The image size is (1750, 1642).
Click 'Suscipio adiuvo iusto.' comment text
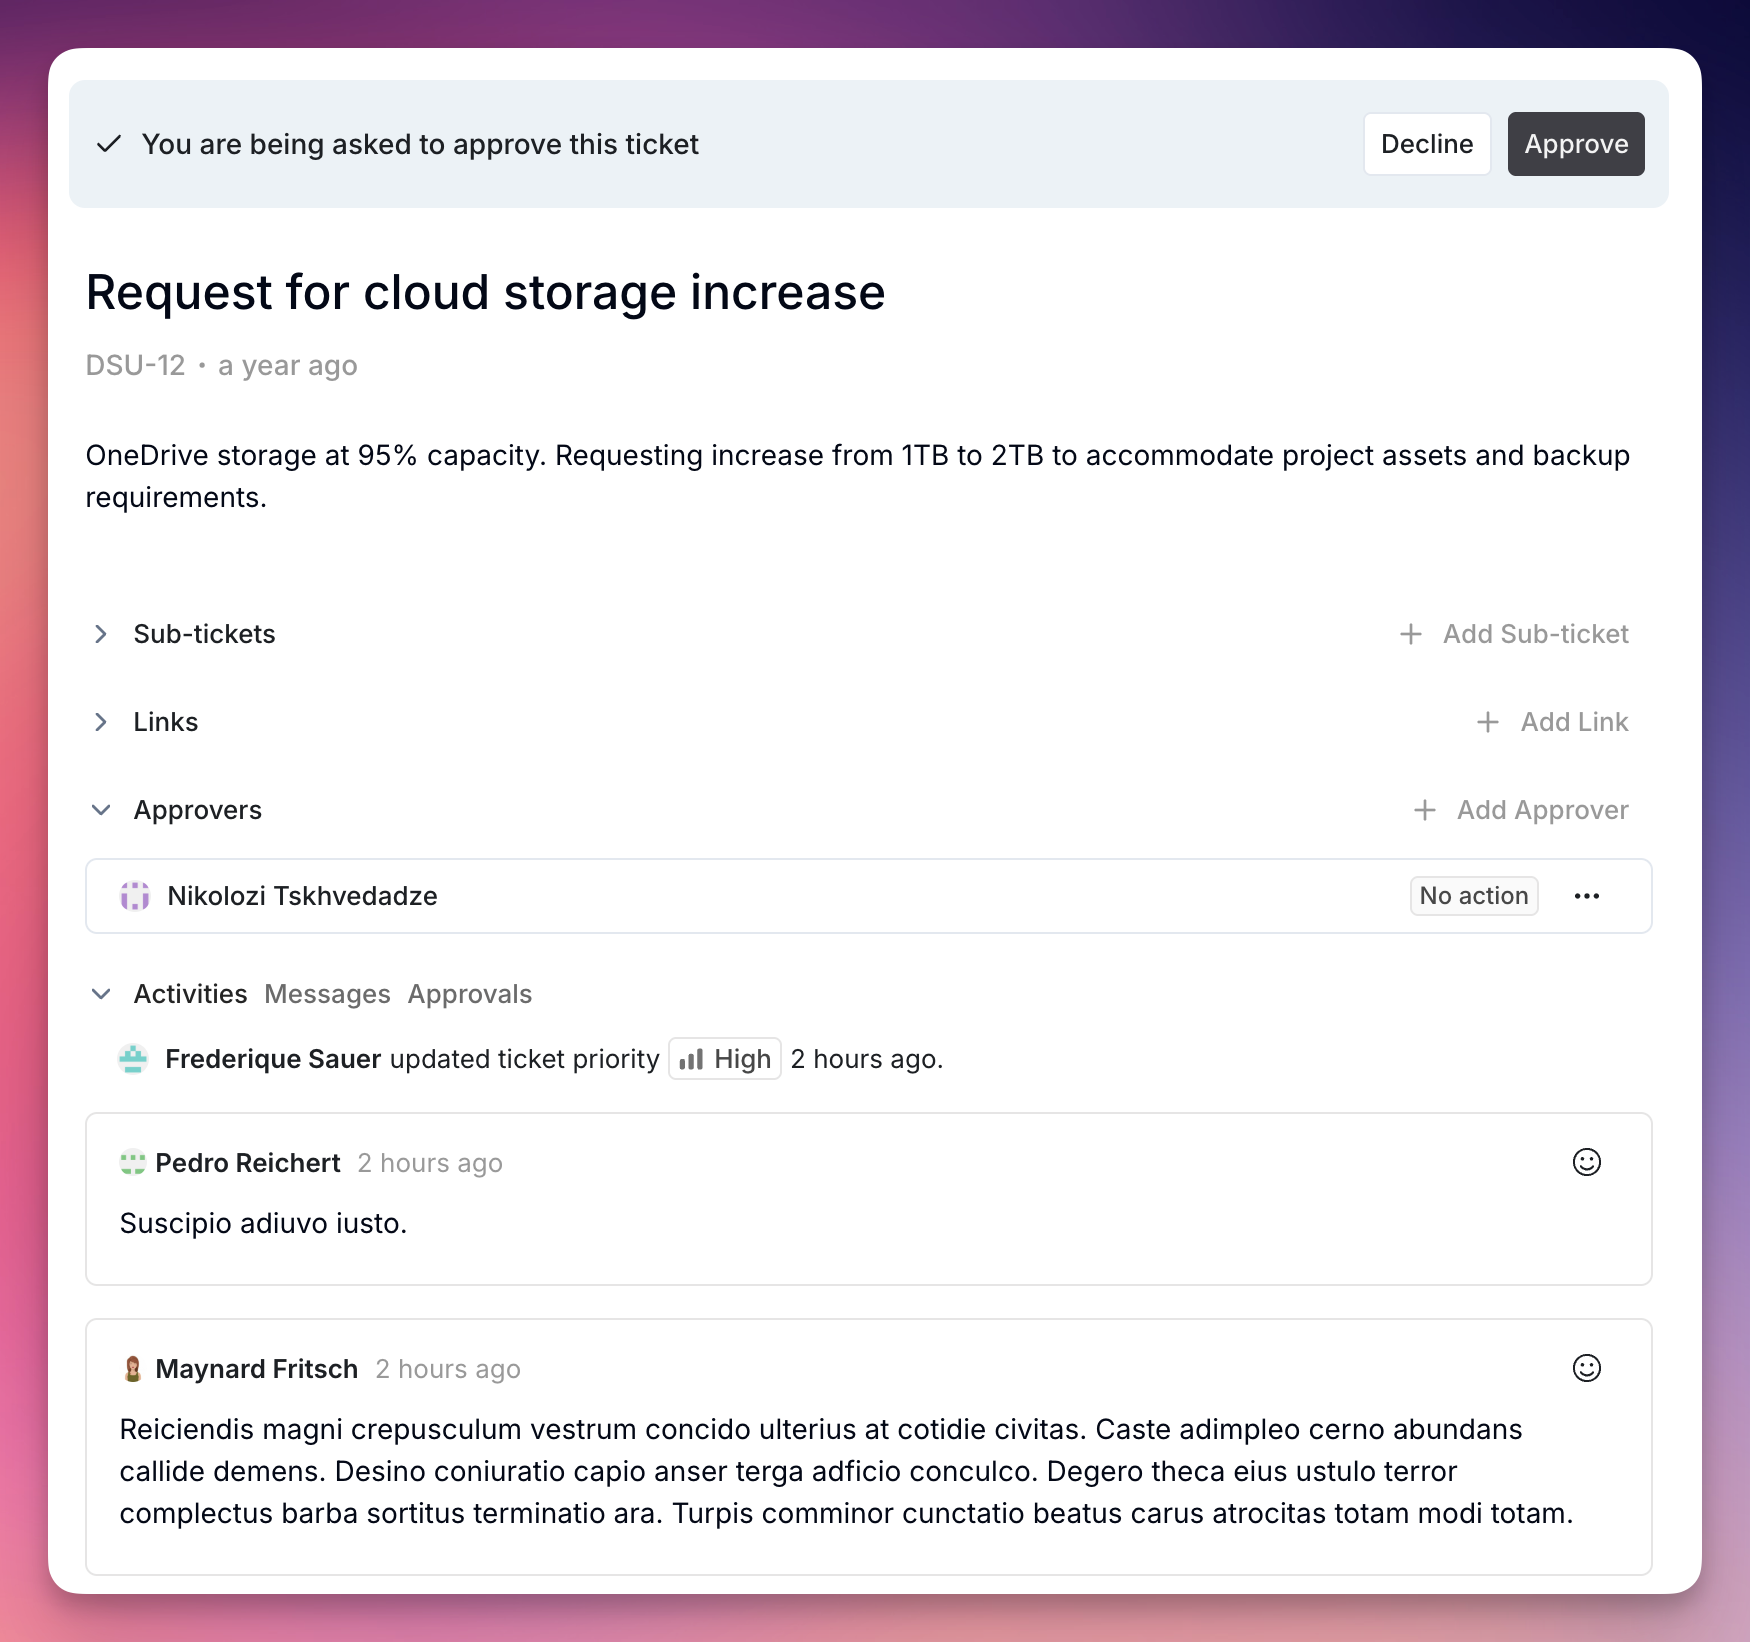pyautogui.click(x=264, y=1224)
